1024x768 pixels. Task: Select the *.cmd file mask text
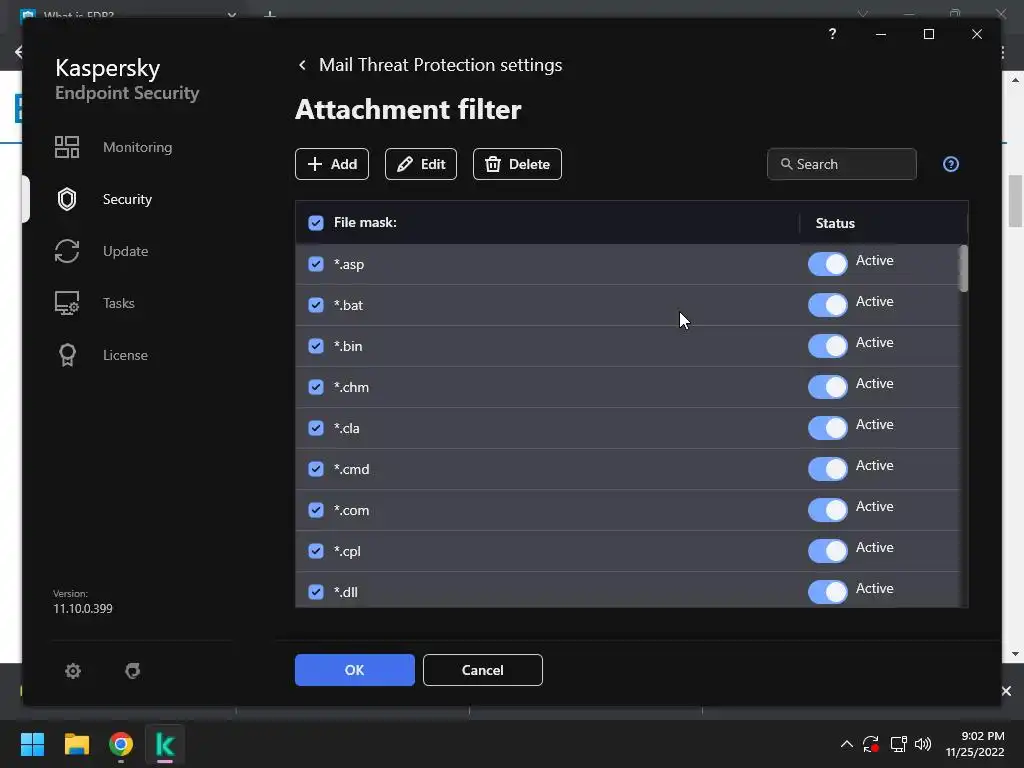click(x=351, y=469)
